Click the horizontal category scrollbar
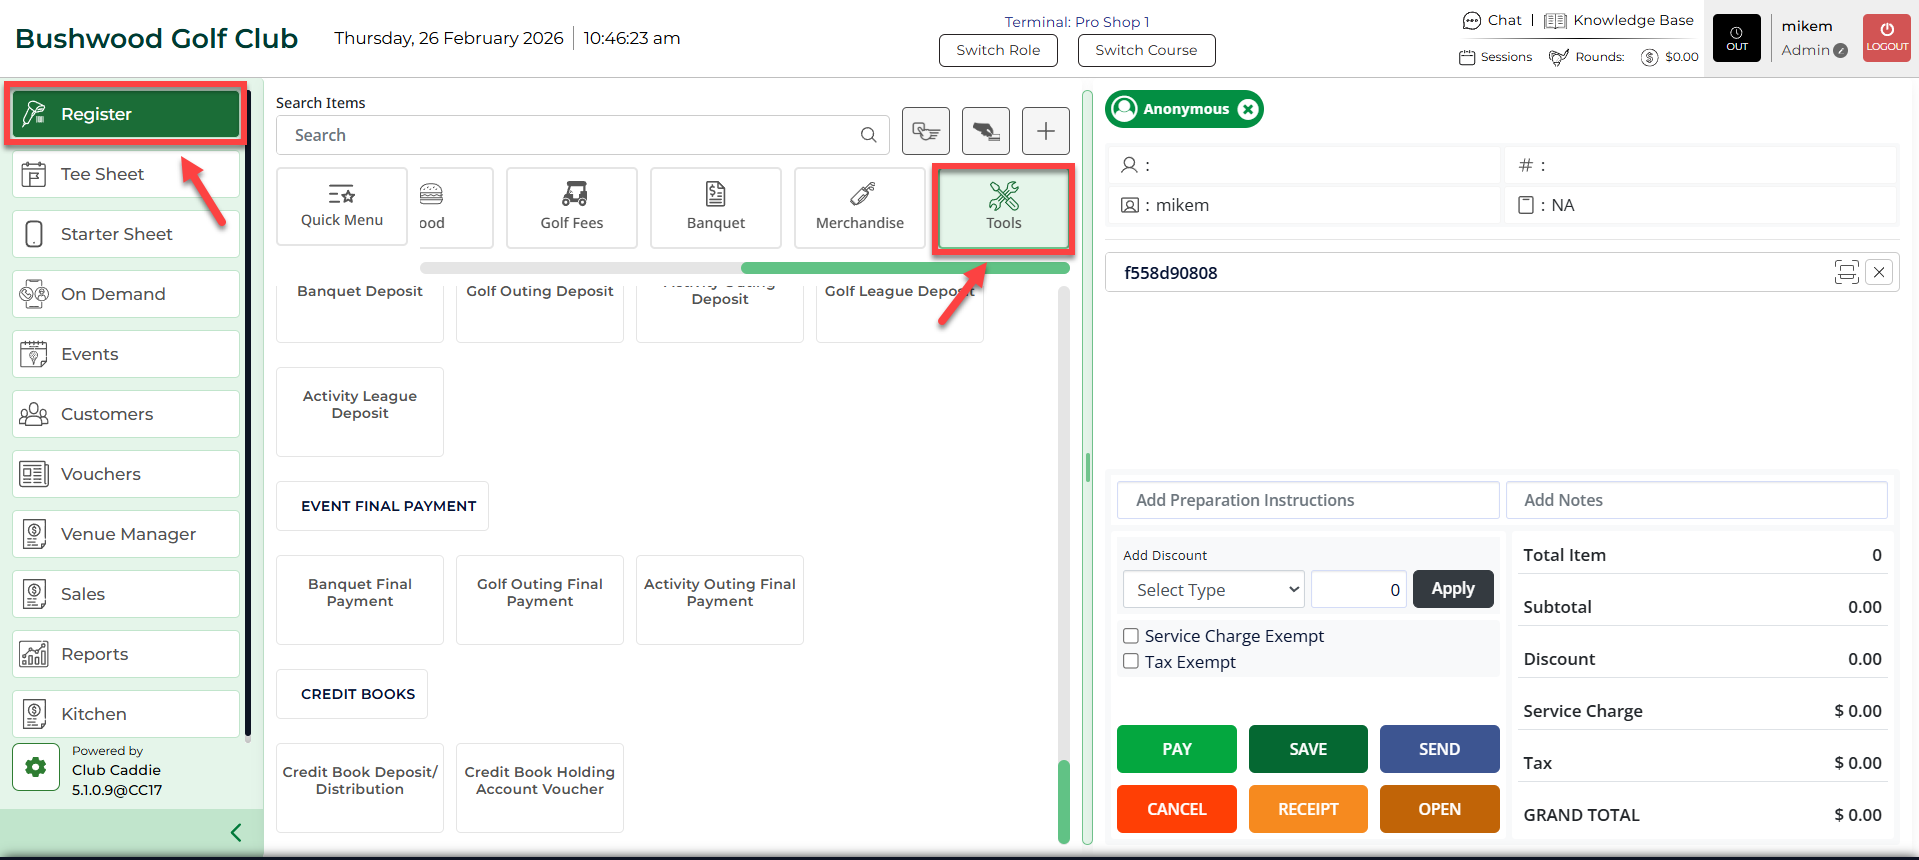The image size is (1919, 860). click(904, 268)
